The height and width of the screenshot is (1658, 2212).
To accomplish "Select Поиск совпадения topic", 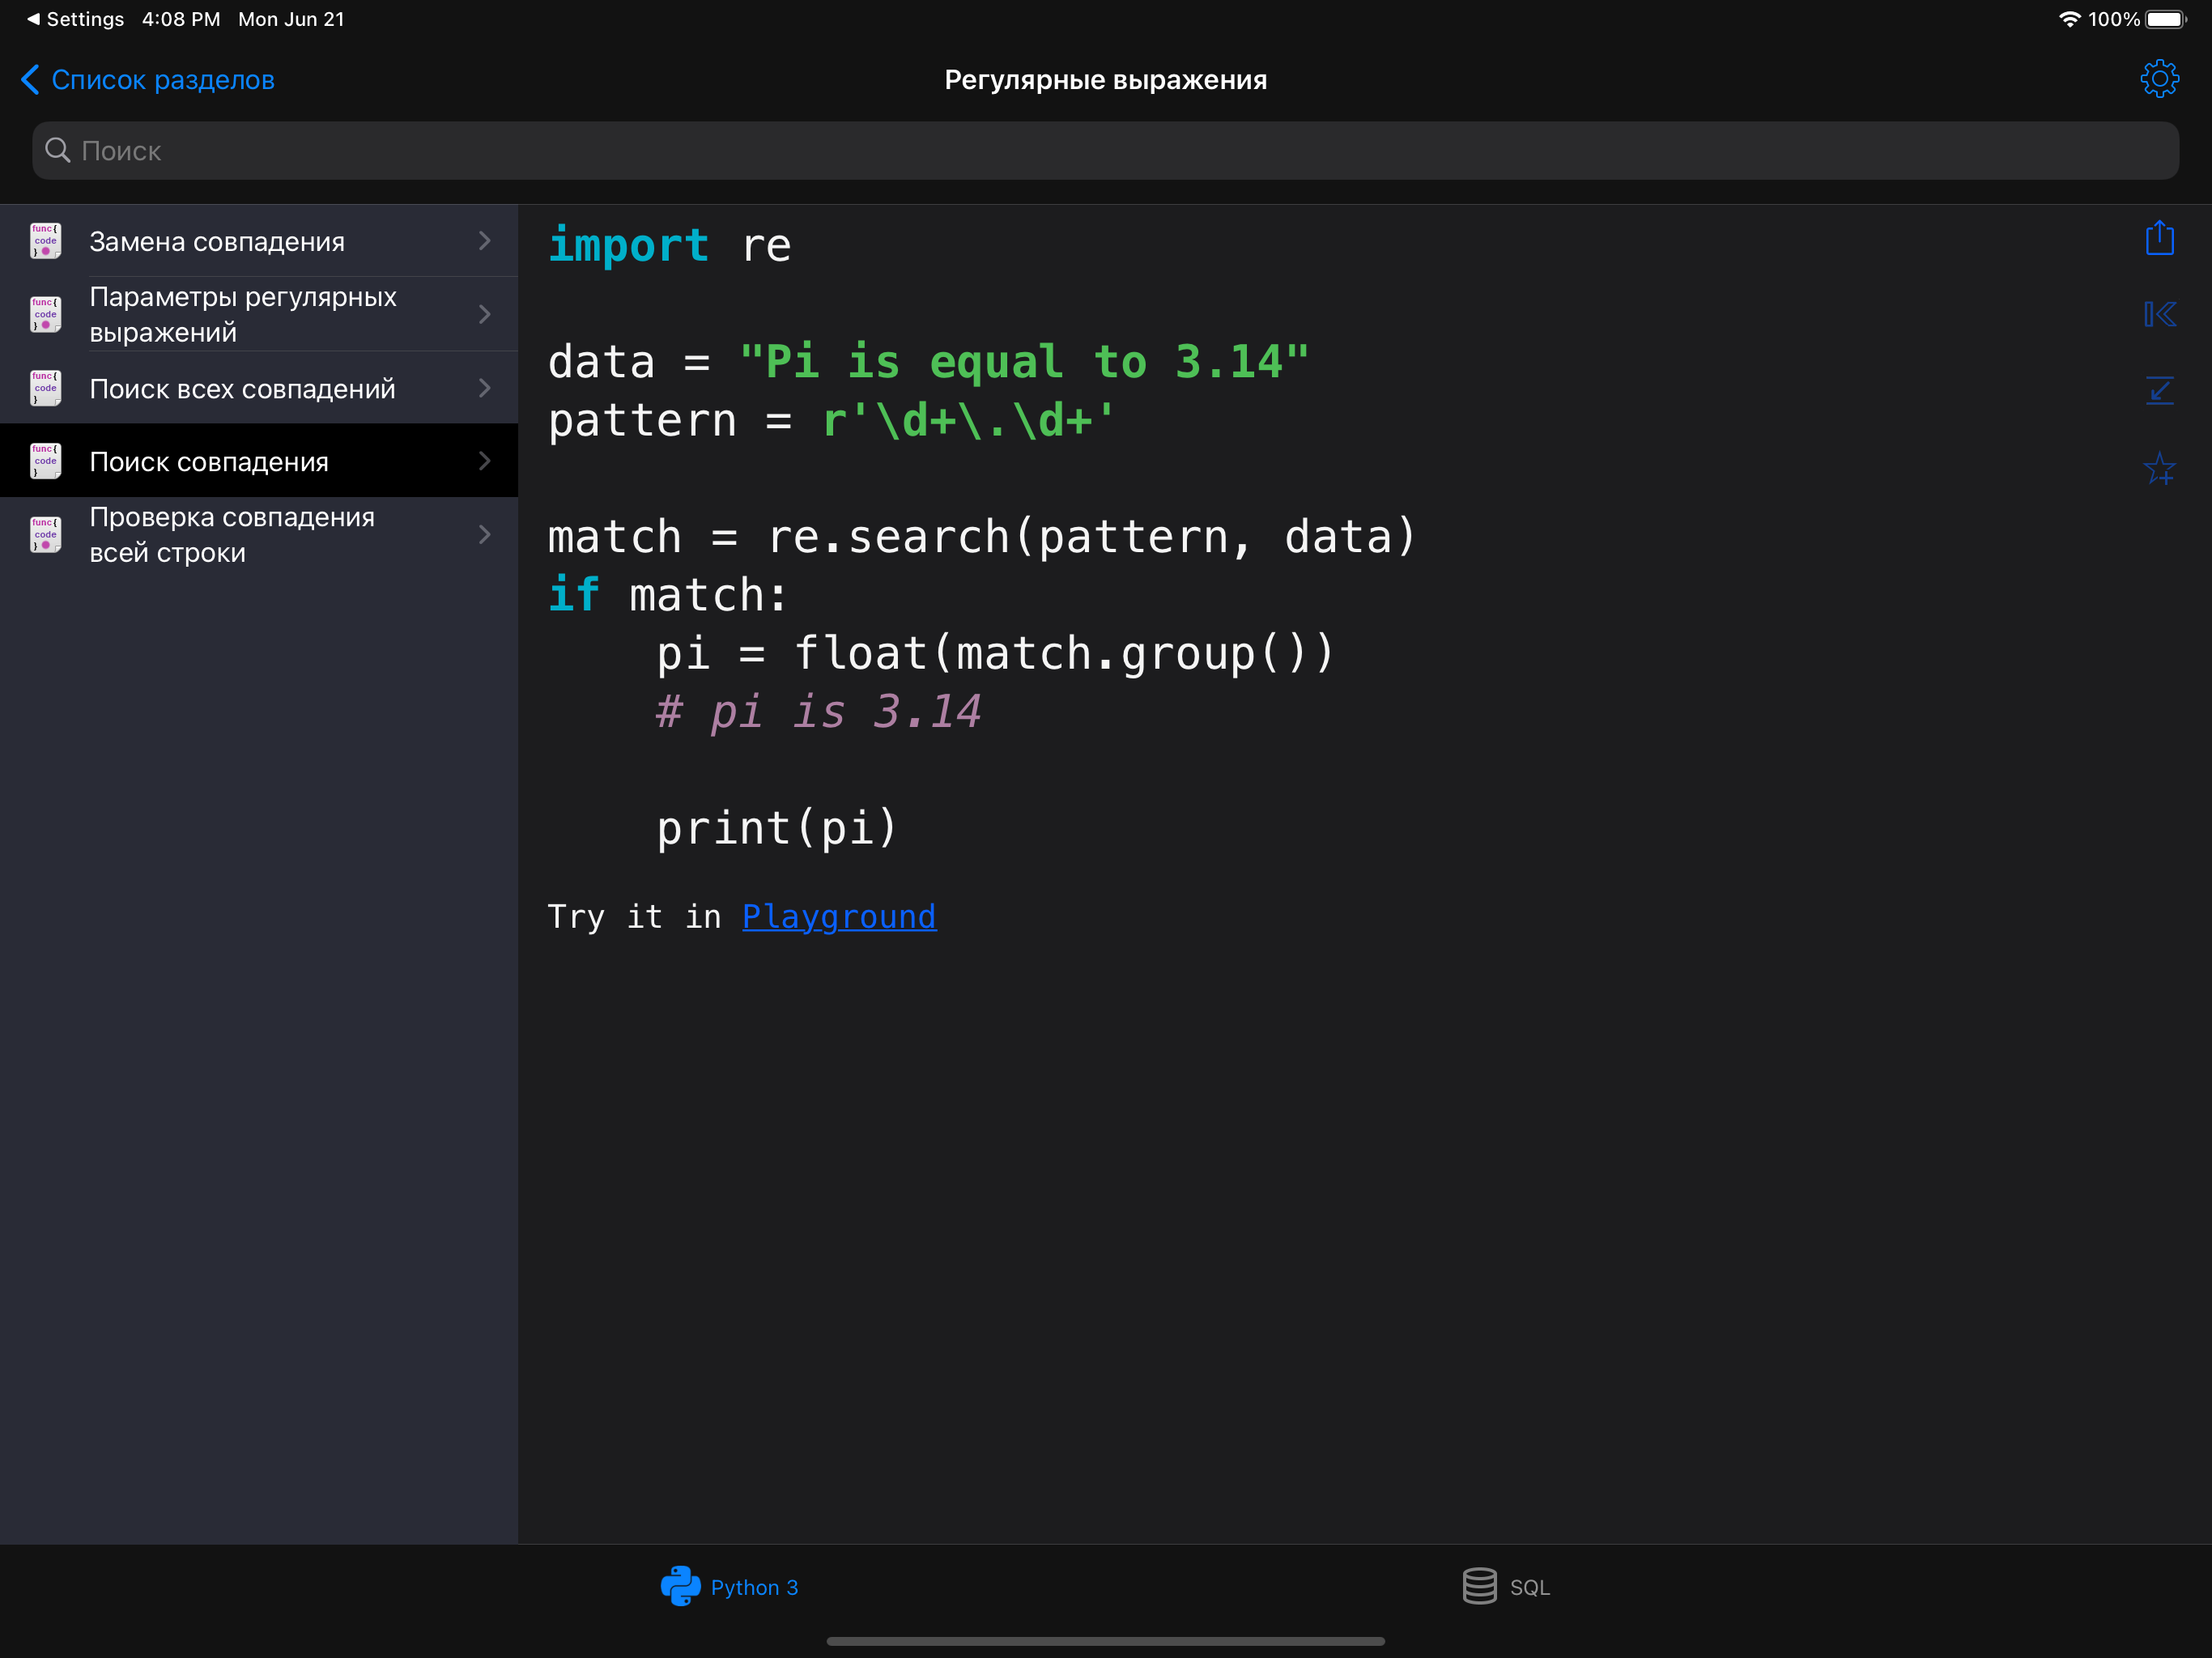I will click(259, 461).
